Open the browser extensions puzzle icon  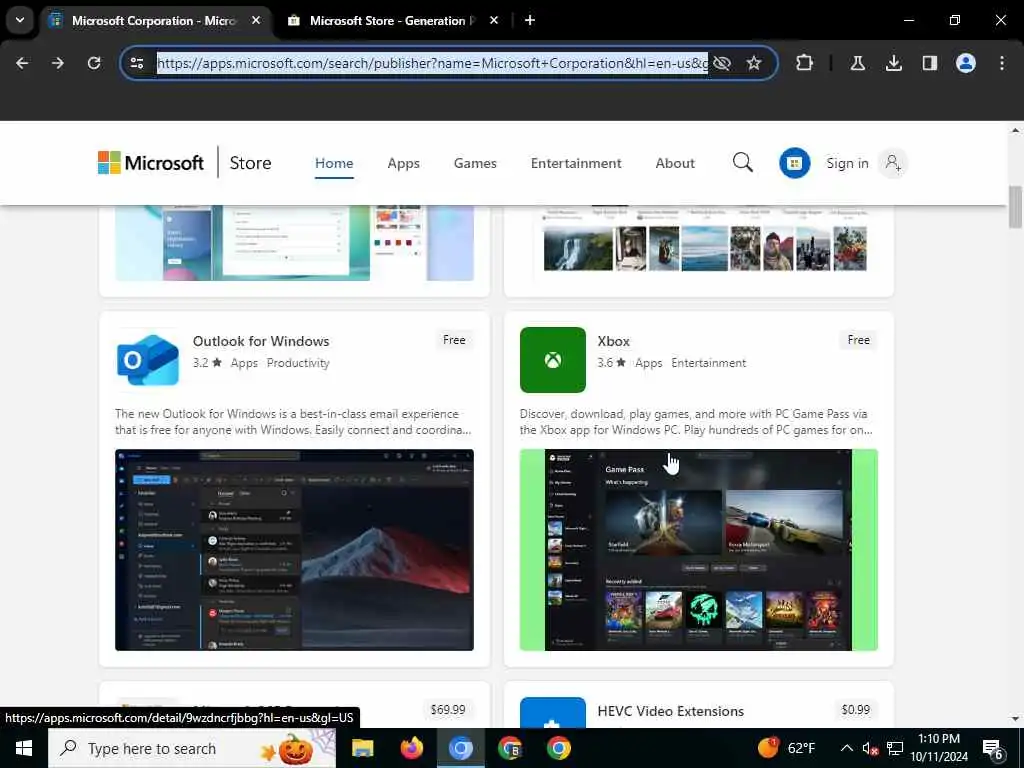tap(805, 63)
